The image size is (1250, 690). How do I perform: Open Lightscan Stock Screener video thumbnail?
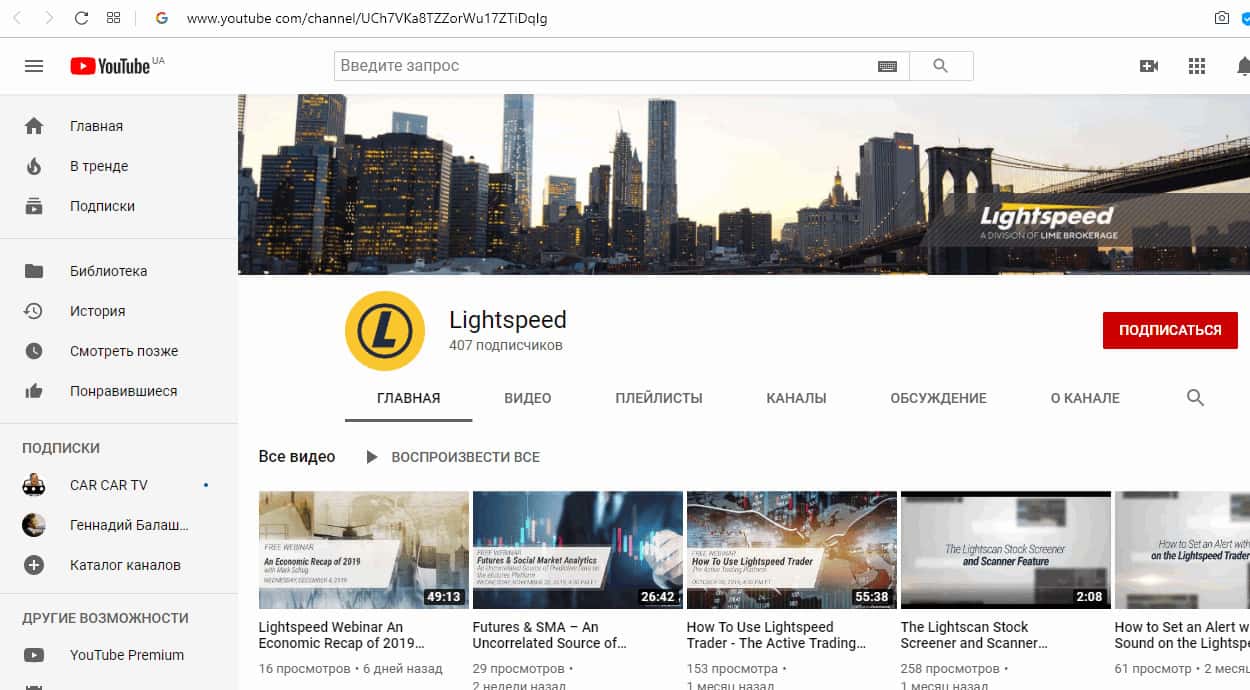tap(1006, 550)
